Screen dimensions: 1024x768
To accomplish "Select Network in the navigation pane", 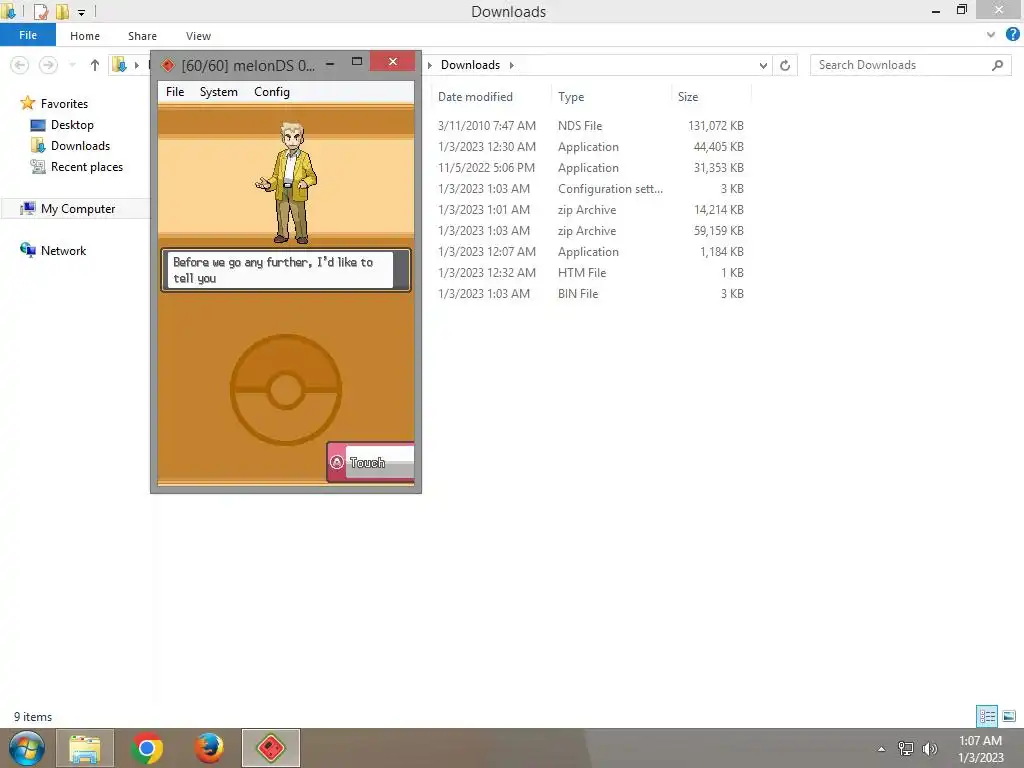I will [x=63, y=251].
